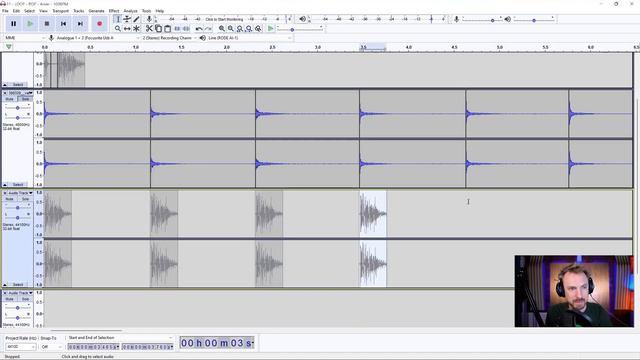Screen dimensions: 640x360
Task: Cut selection with the scissors icon
Action: [149, 29]
